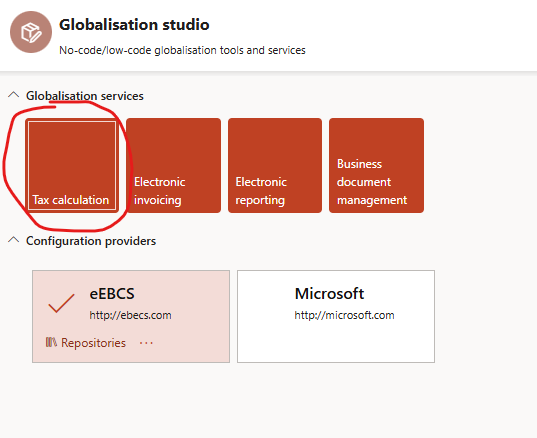The height and width of the screenshot is (438, 537).
Task: Open Repositories for eEBCS provider
Action: tap(86, 342)
